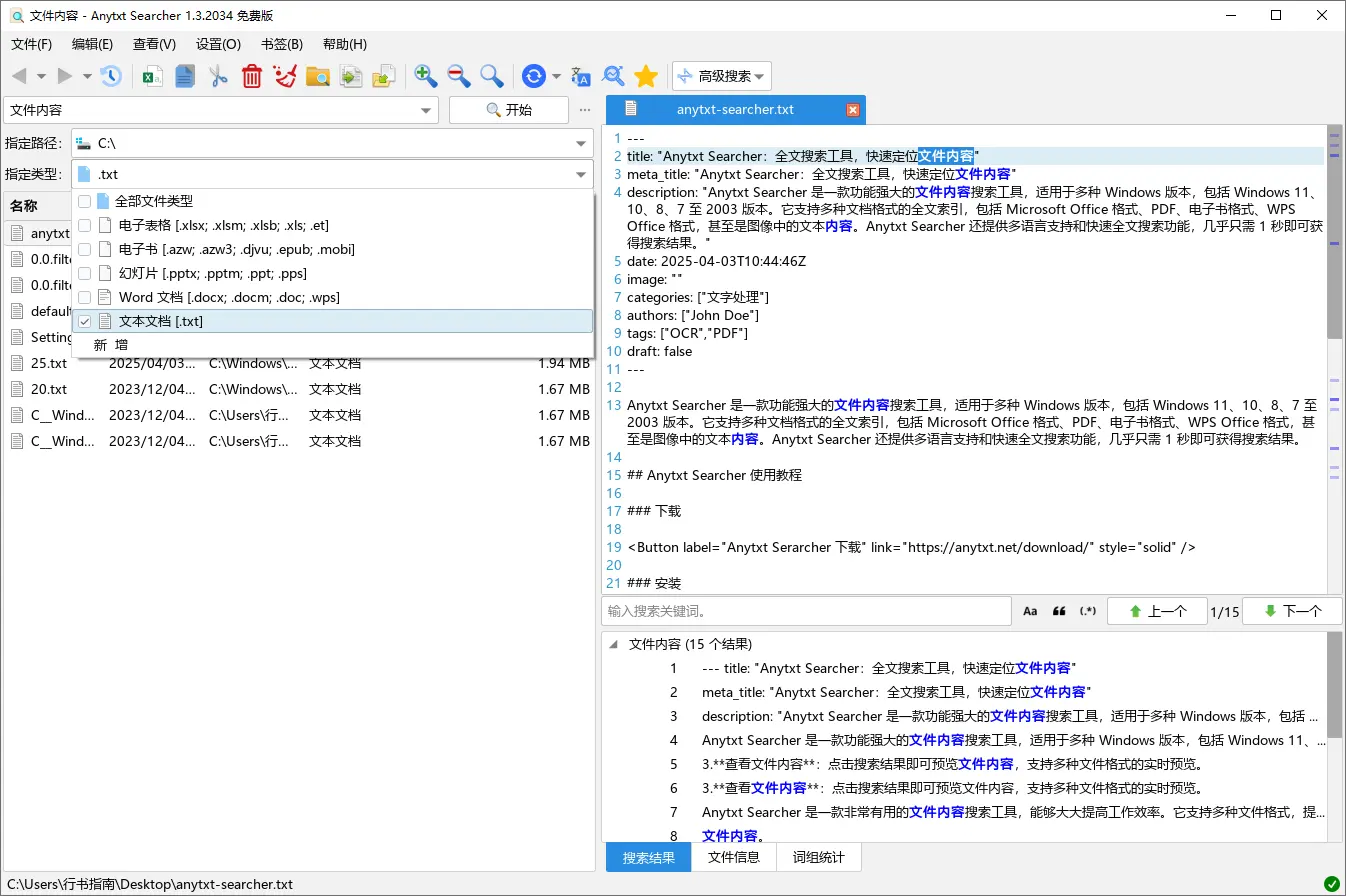Check the 幻灯片 file type checkbox

click(84, 273)
